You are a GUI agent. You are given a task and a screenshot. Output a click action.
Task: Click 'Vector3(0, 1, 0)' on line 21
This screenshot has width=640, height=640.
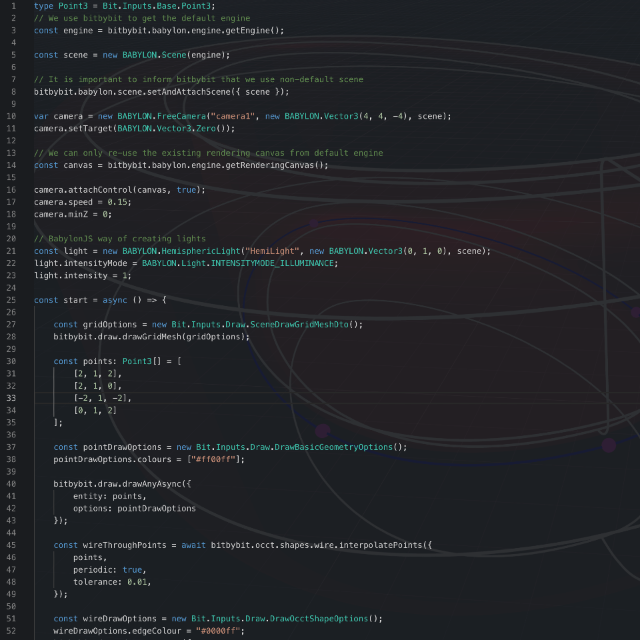pyautogui.click(x=410, y=251)
